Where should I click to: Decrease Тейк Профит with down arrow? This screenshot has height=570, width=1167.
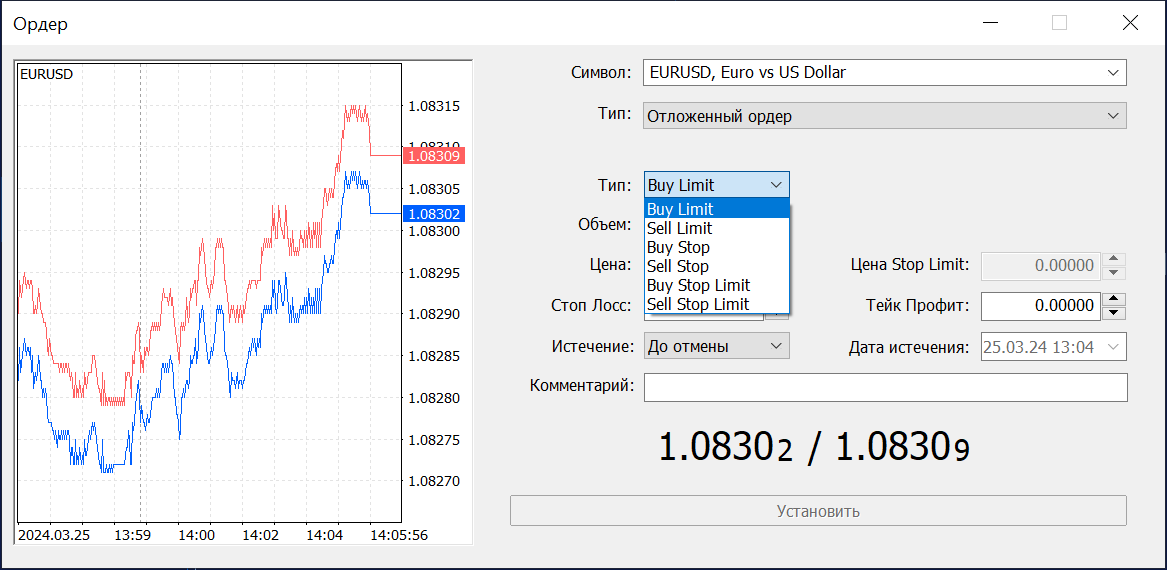click(x=1113, y=312)
